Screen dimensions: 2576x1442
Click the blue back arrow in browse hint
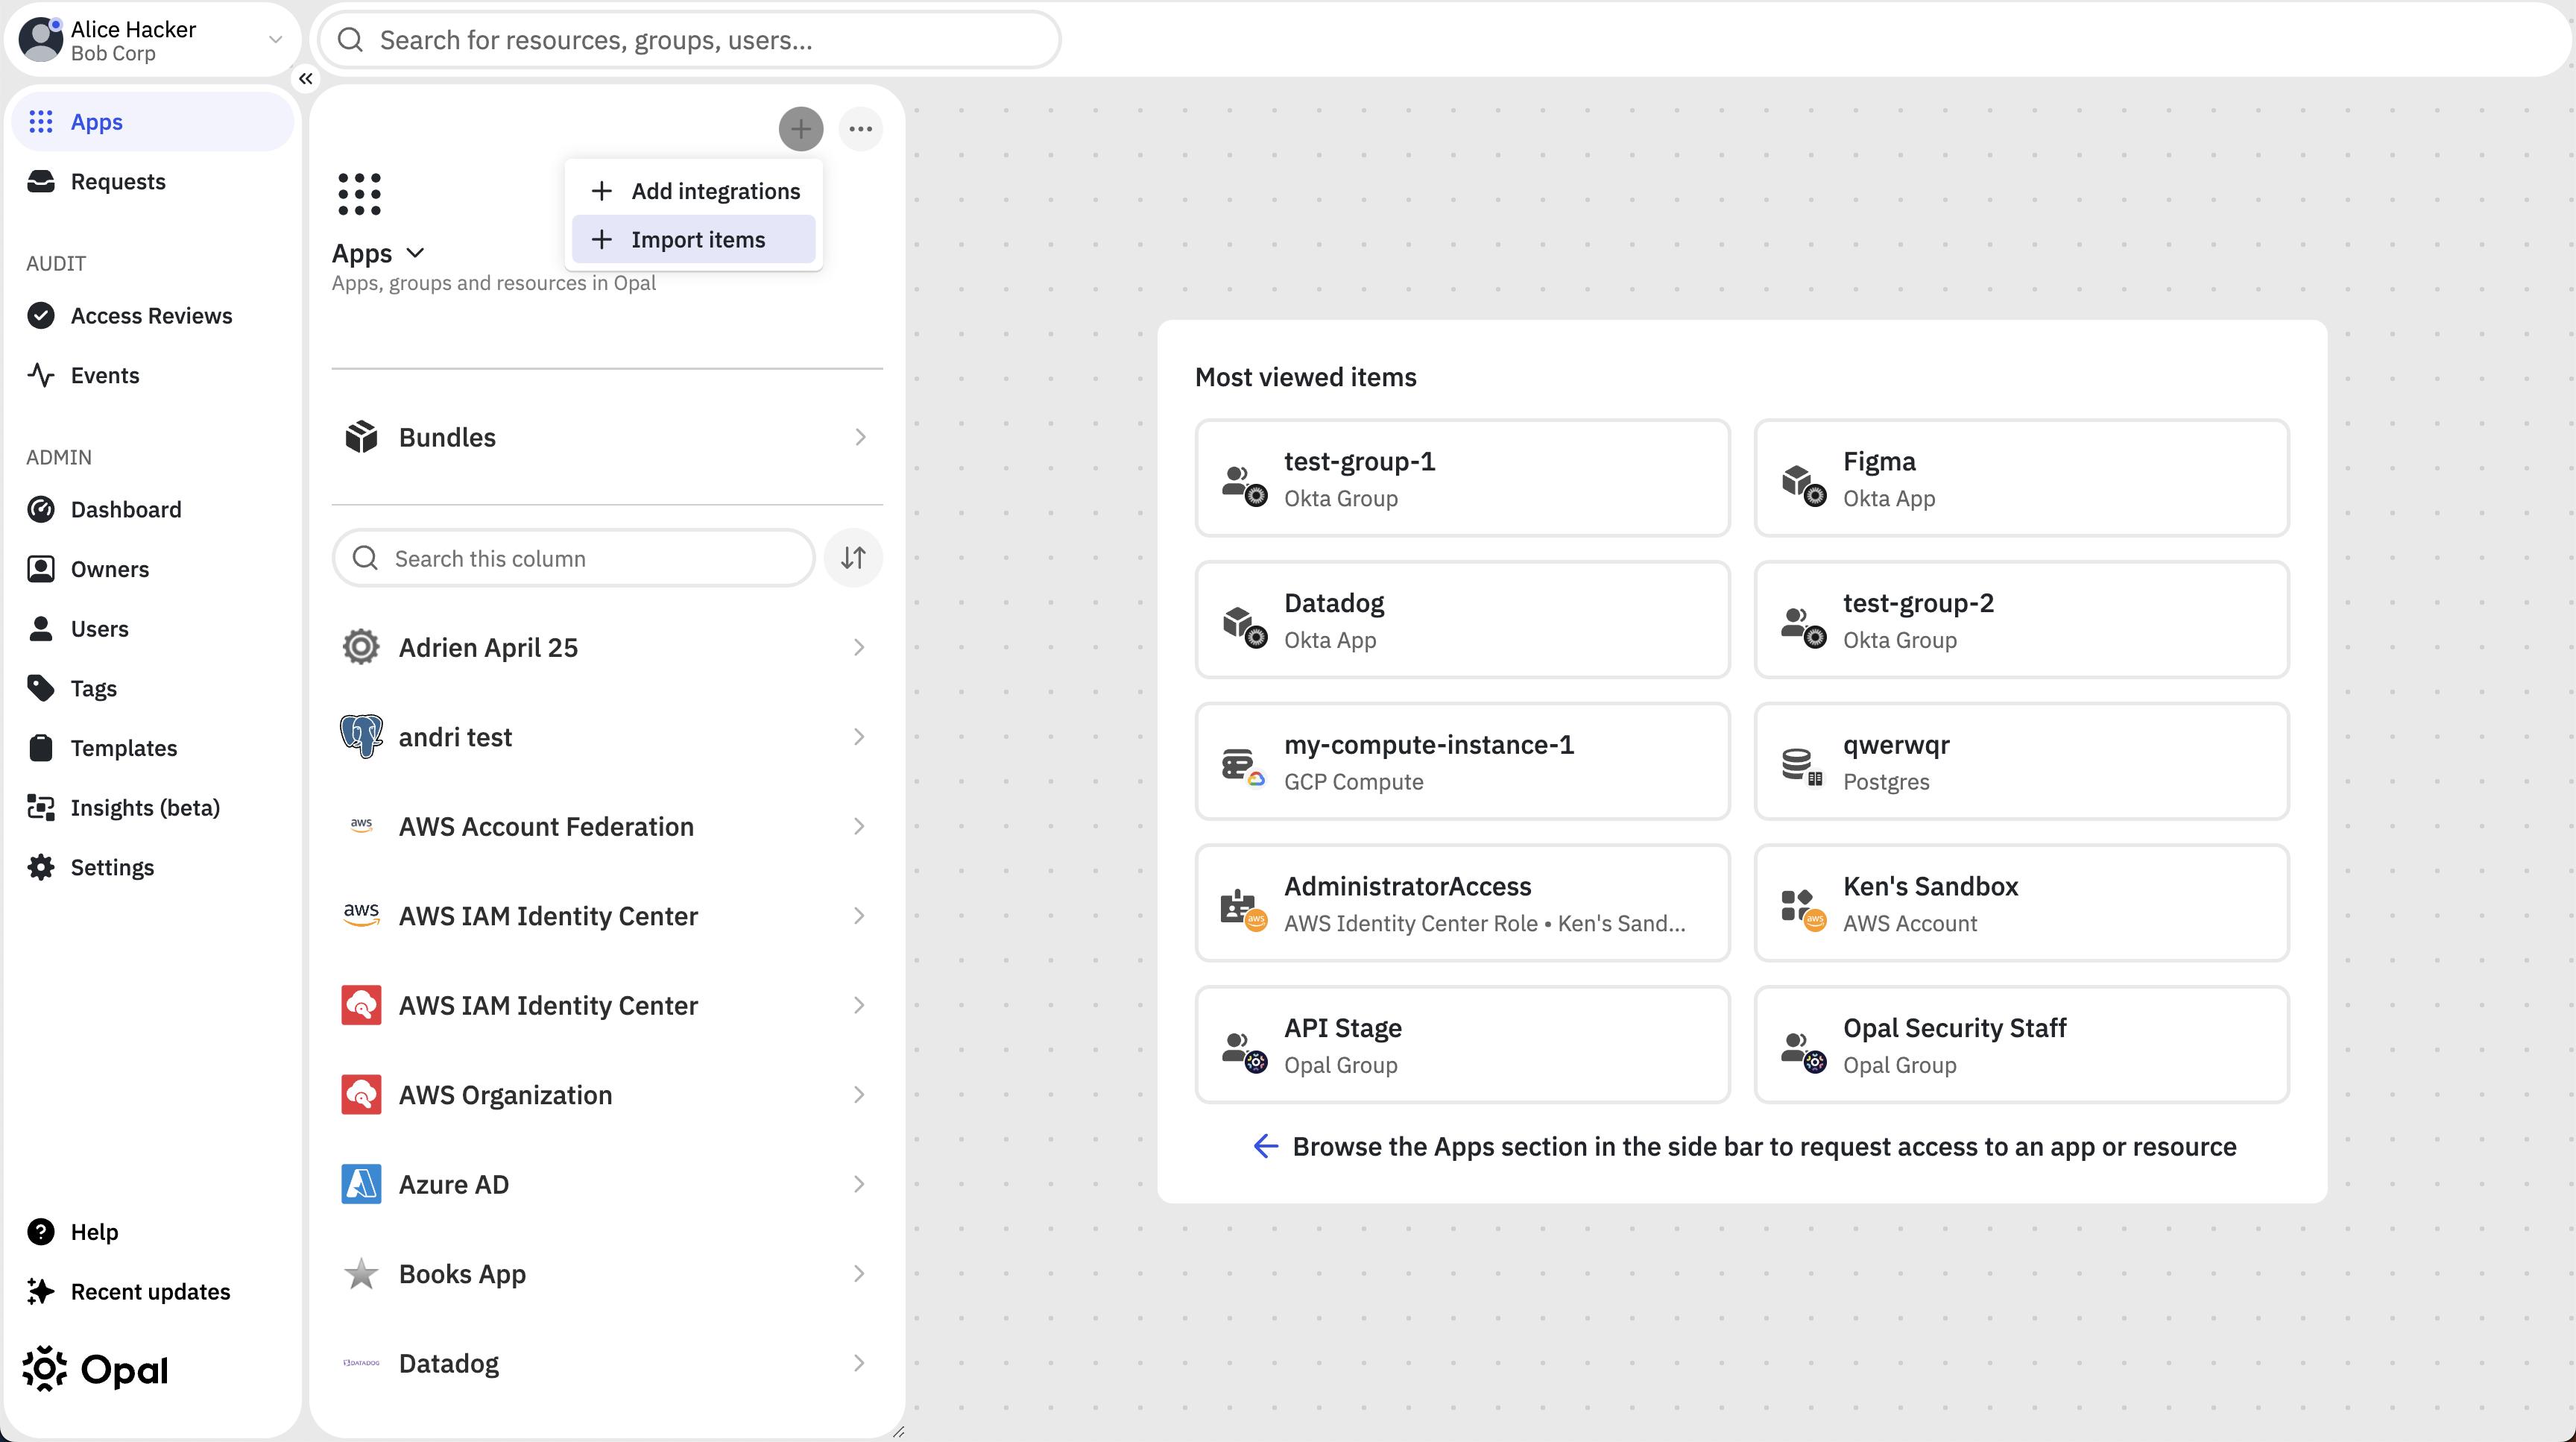pos(1266,1146)
